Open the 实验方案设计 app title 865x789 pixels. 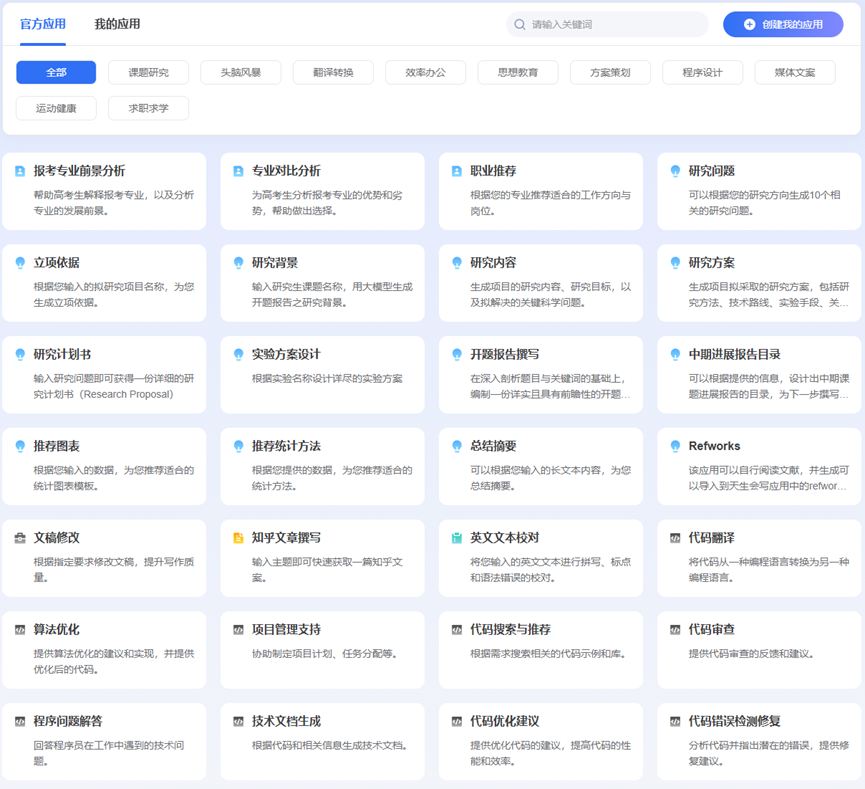point(286,354)
